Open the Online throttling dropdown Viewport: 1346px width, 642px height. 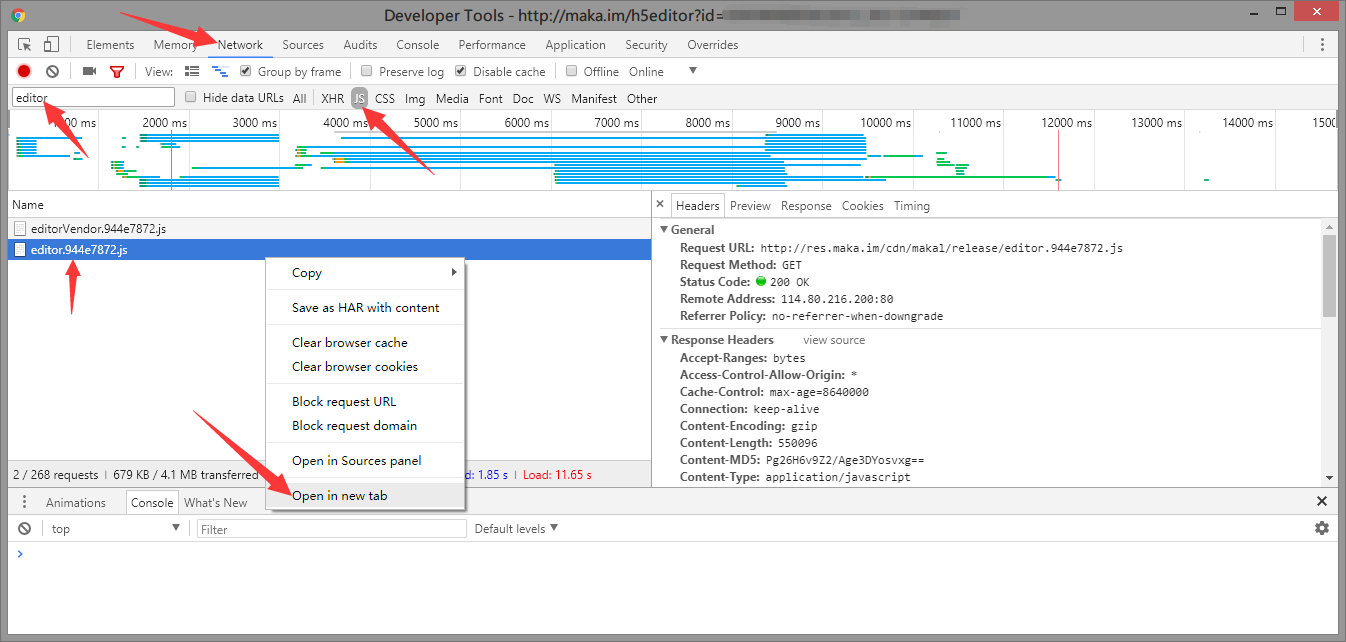(x=662, y=71)
